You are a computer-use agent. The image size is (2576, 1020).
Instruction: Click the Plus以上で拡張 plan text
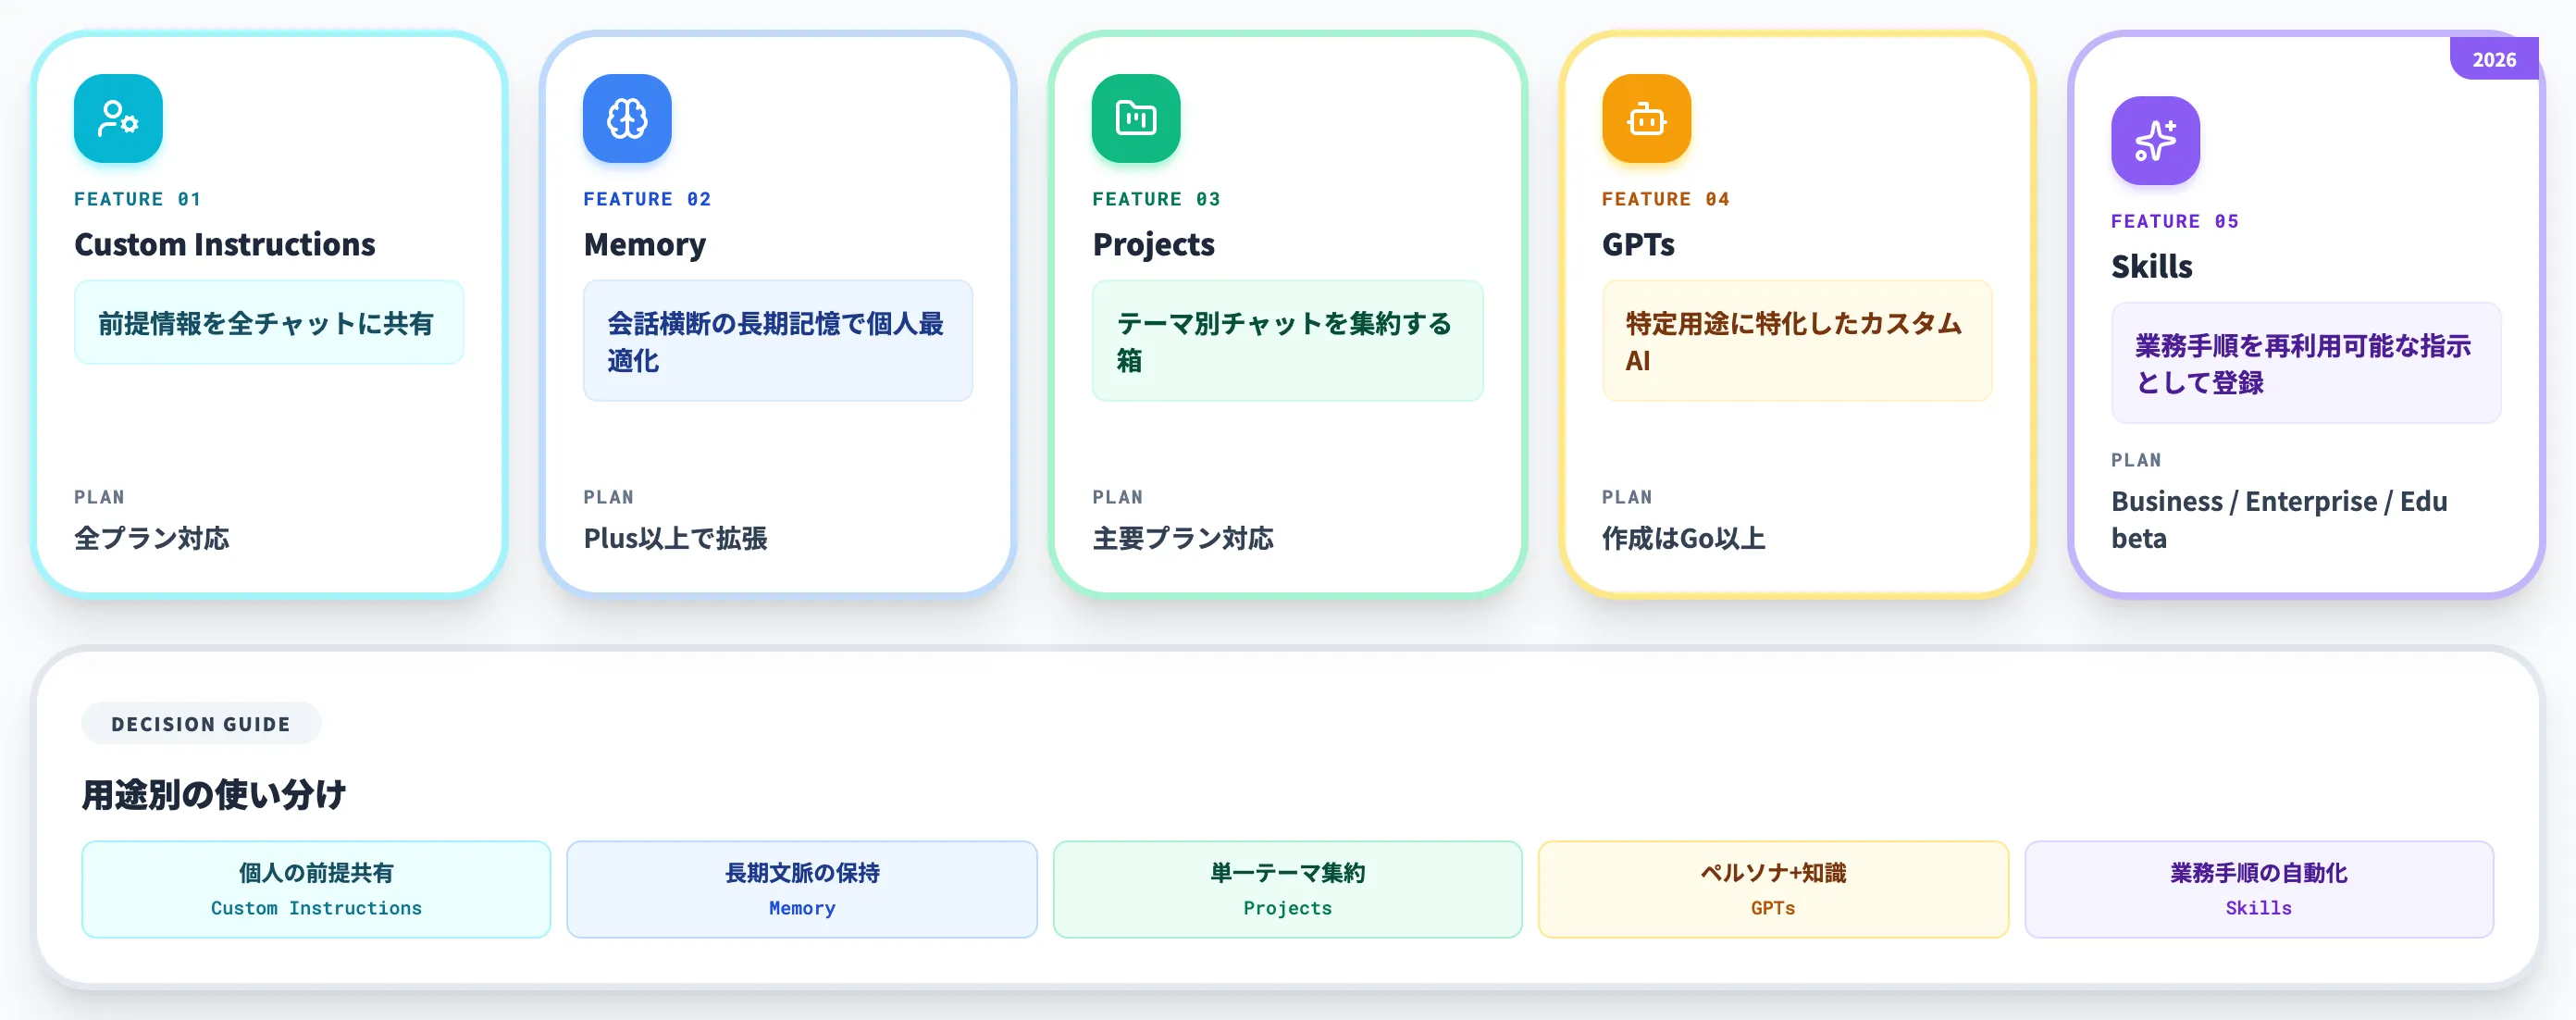click(x=675, y=538)
